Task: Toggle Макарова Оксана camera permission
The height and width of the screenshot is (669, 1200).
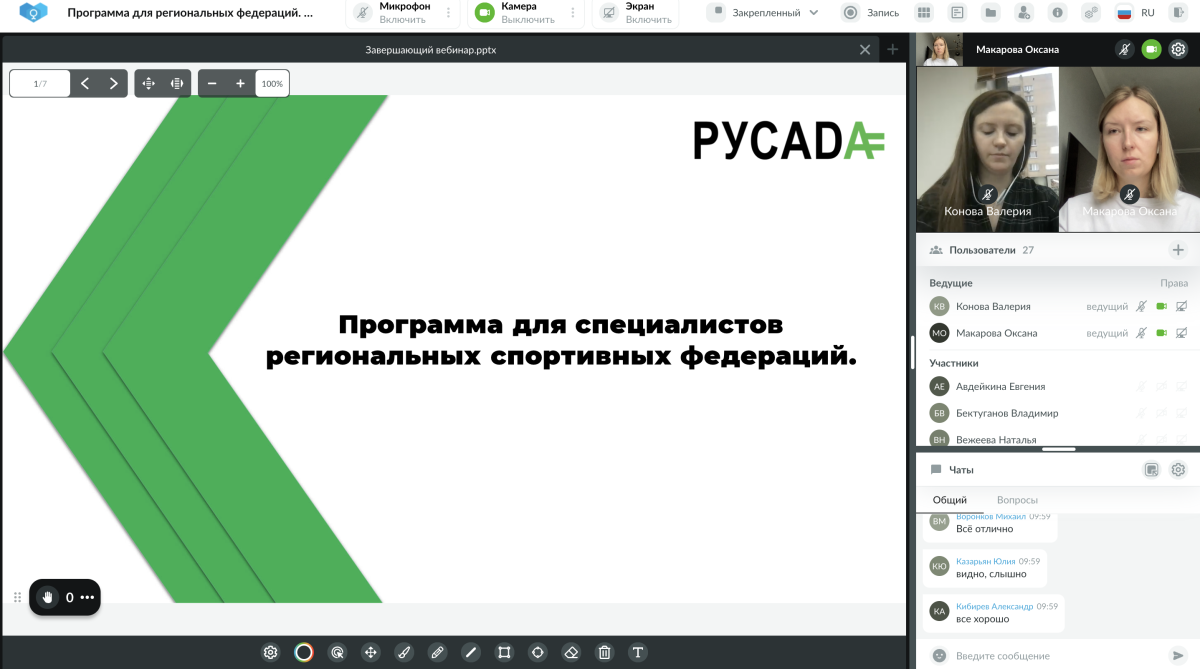Action: point(1161,333)
